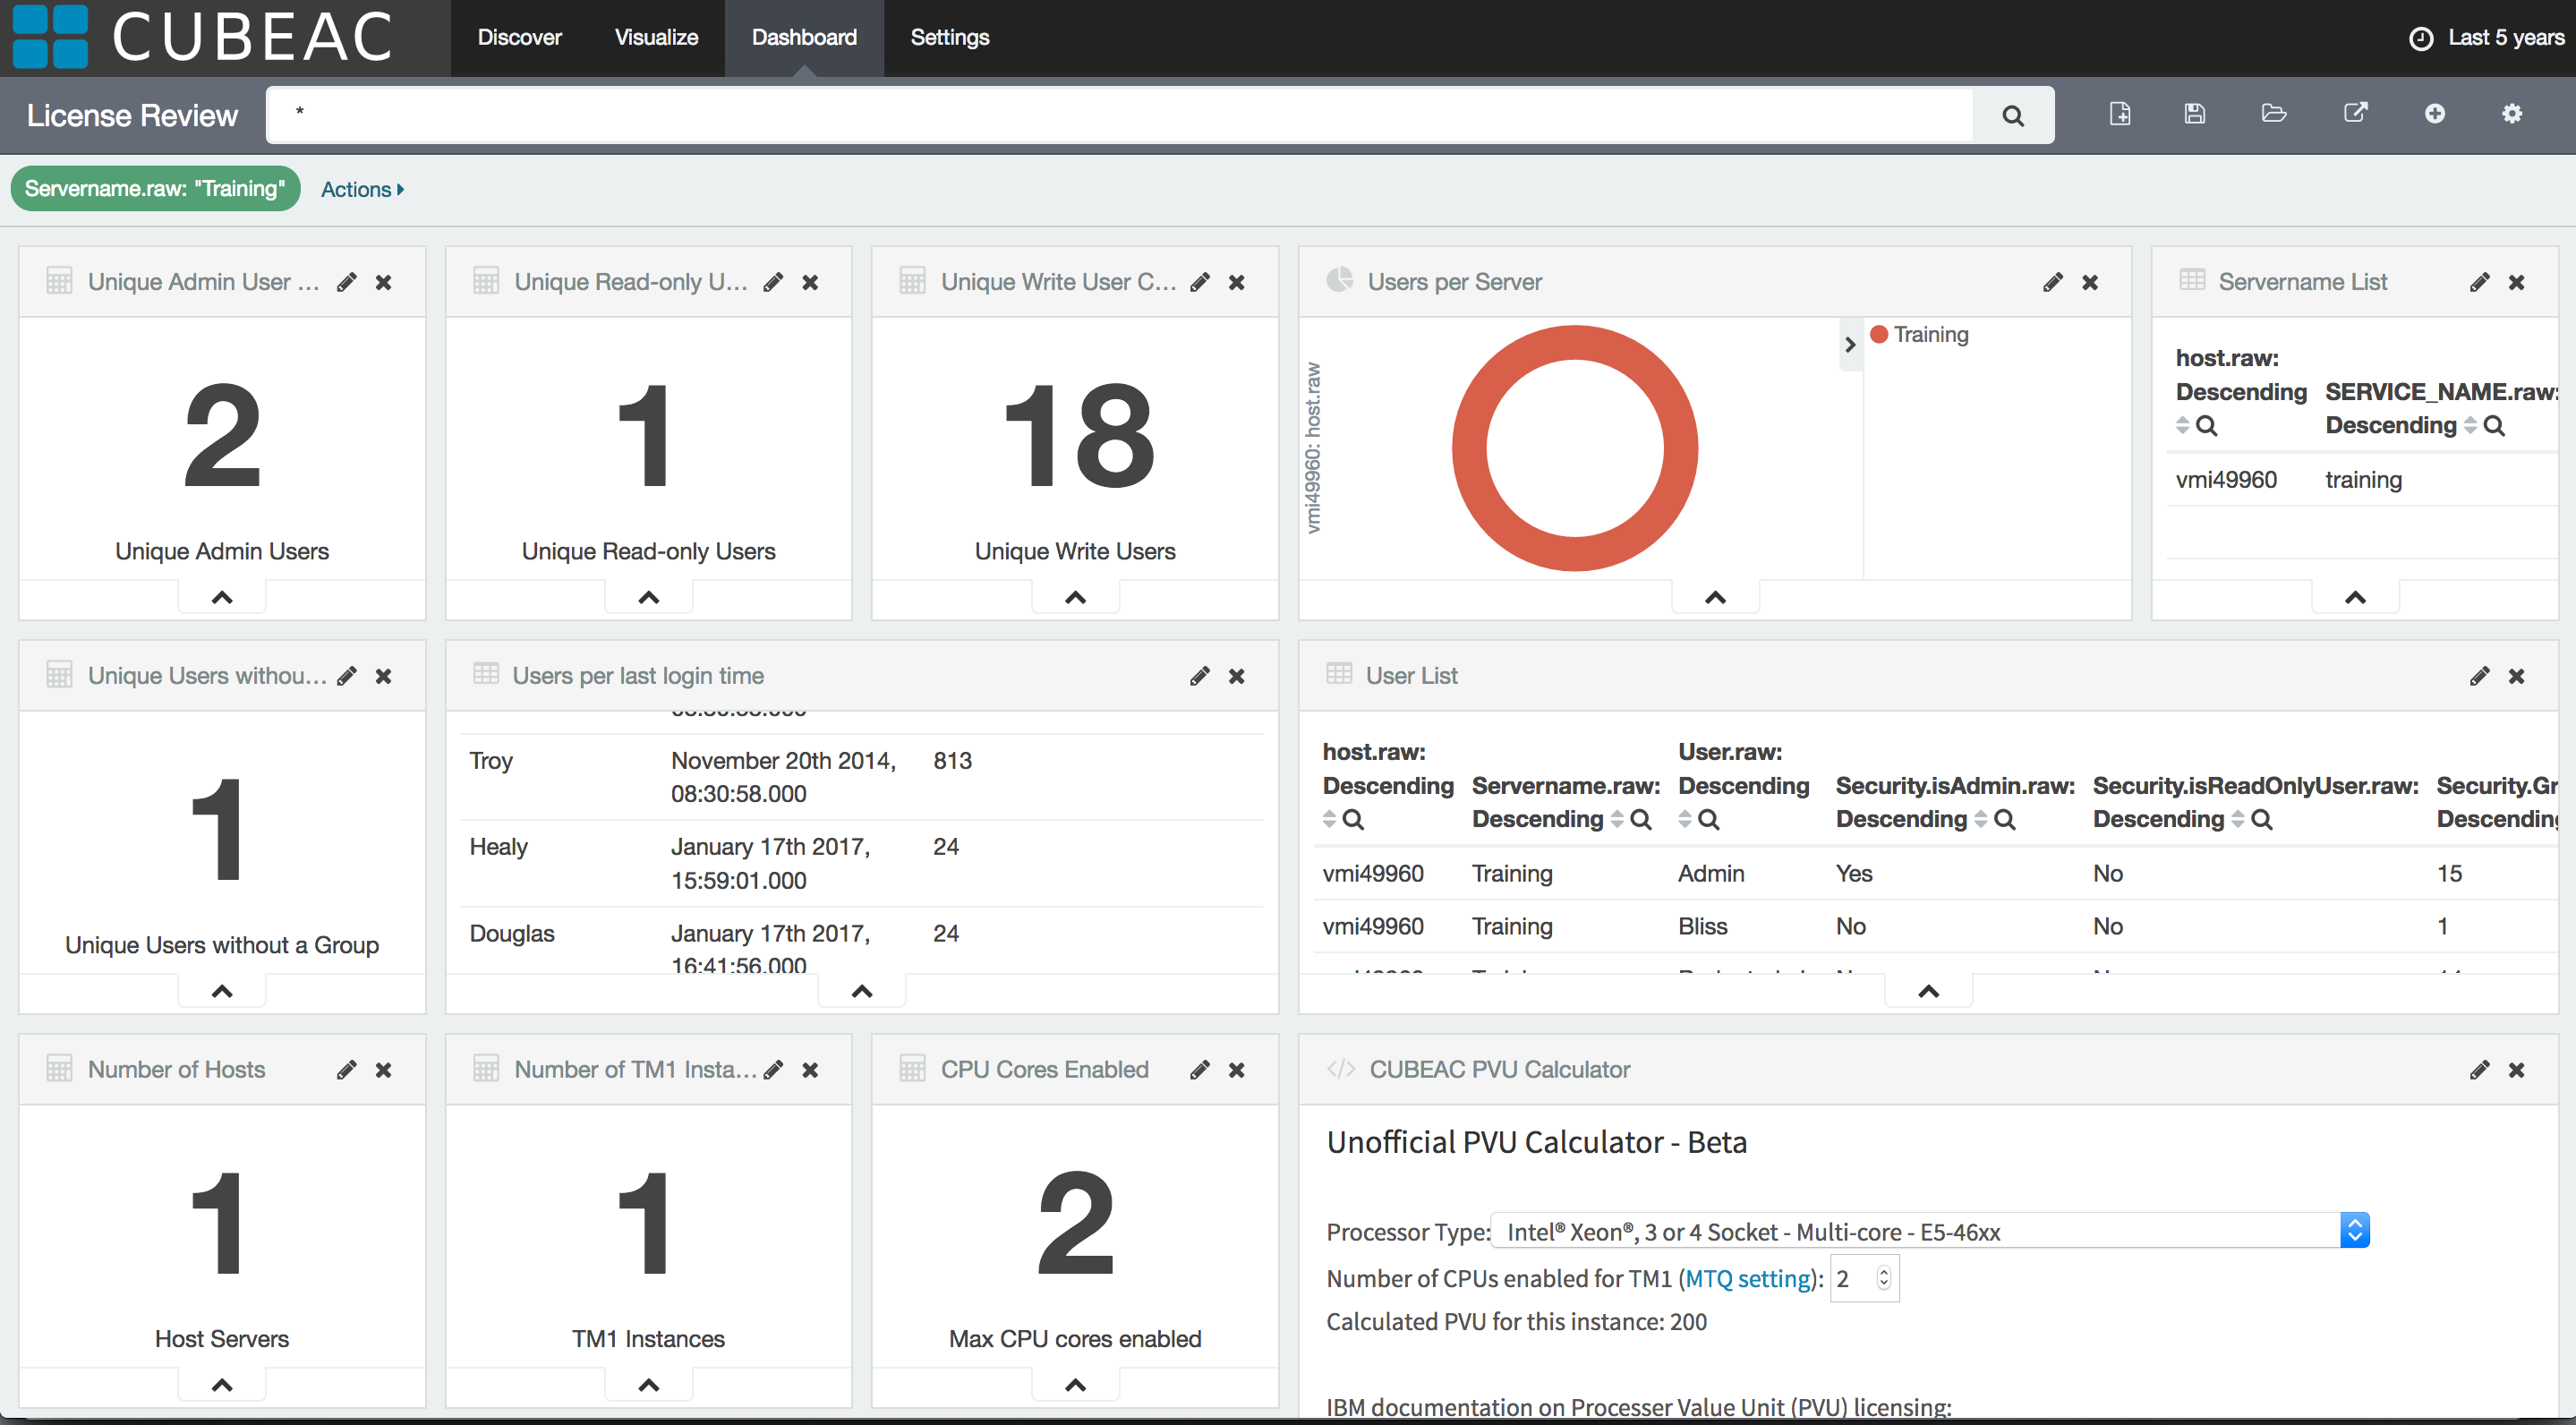Viewport: 2576px width, 1425px height.
Task: Edit the Unique Users without Group panel
Action: tap(346, 676)
